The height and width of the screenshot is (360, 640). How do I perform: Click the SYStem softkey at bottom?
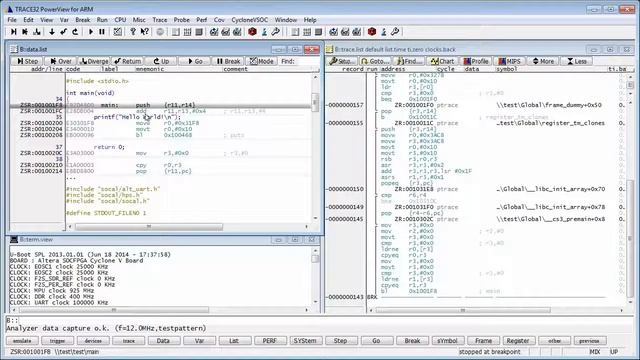click(x=305, y=340)
